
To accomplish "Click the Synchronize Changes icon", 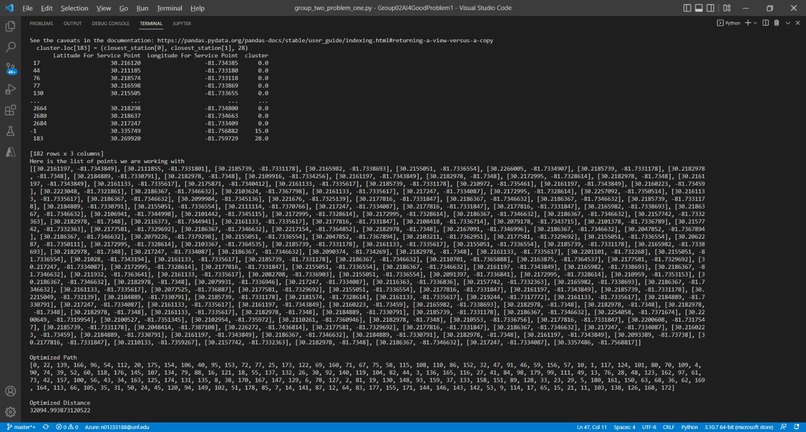I will pyautogui.click(x=46, y=427).
